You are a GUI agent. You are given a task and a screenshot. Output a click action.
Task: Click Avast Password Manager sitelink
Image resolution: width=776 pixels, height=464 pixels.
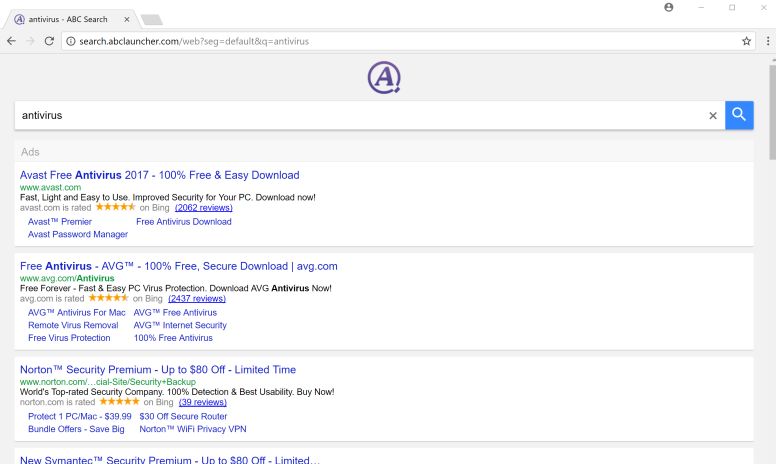coord(77,234)
